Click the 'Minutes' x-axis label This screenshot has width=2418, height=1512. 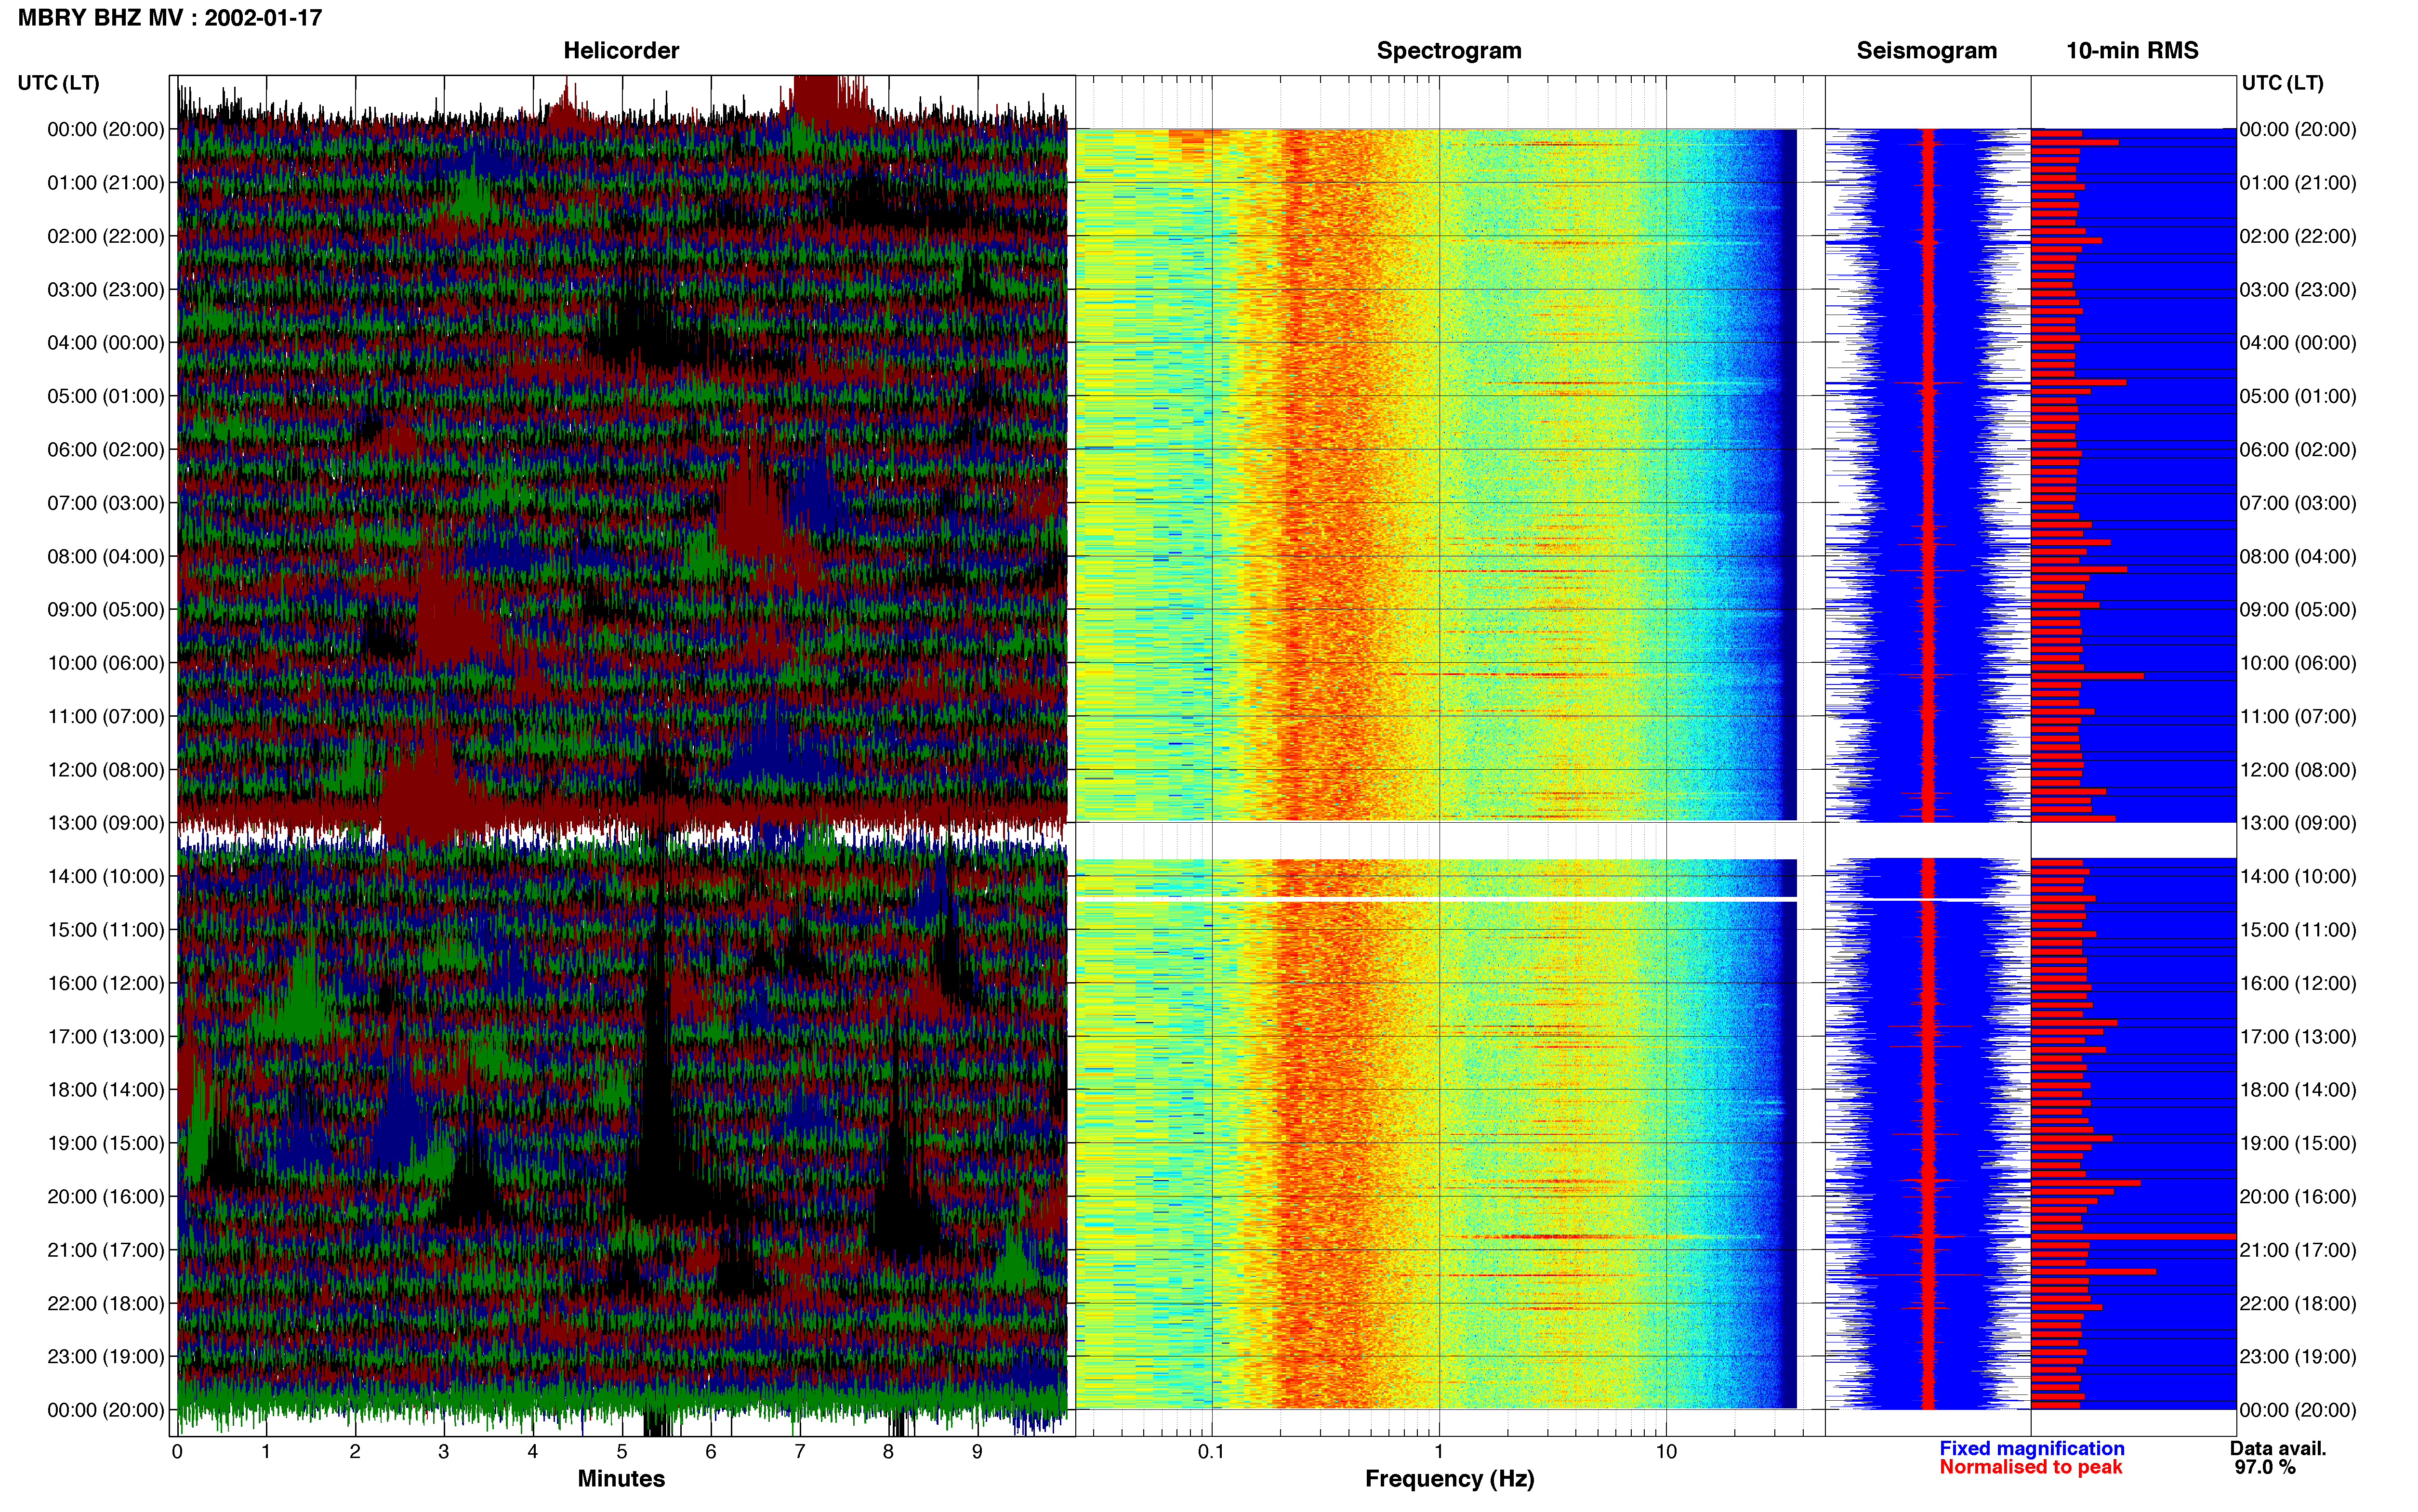[621, 1479]
